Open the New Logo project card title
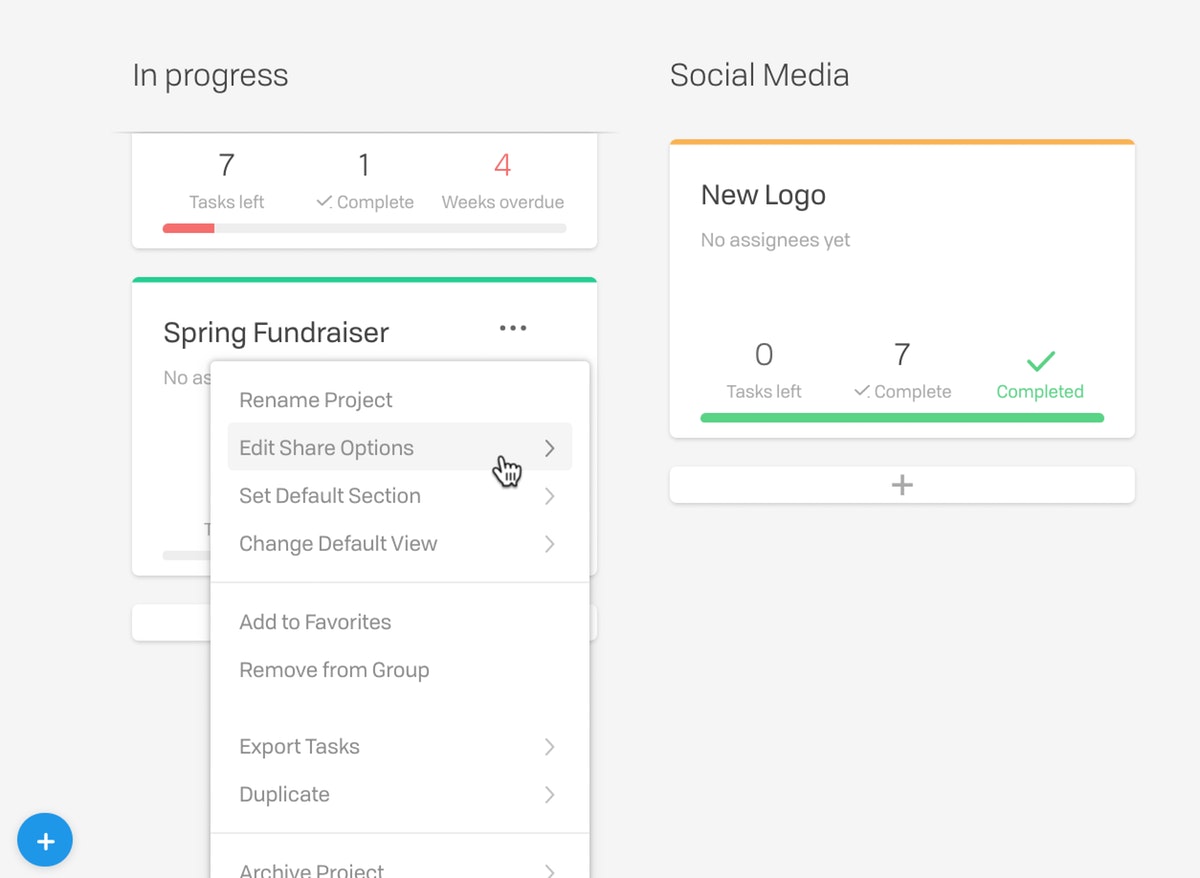The image size is (1200, 878). point(763,195)
